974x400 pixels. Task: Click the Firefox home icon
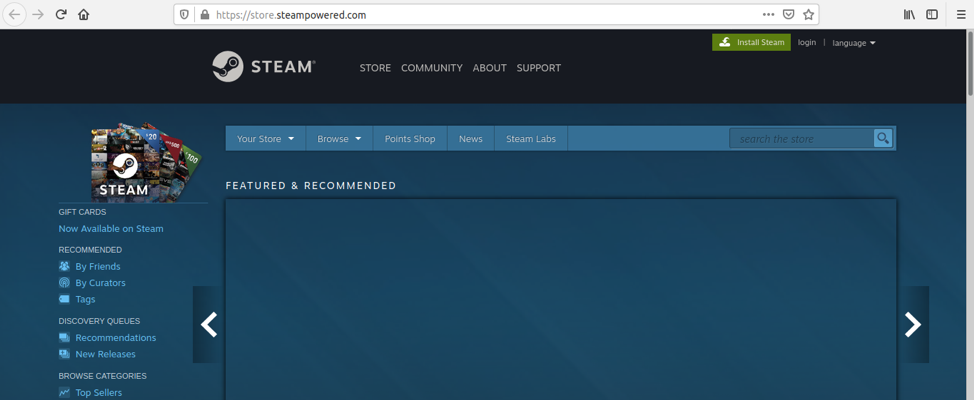point(83,14)
